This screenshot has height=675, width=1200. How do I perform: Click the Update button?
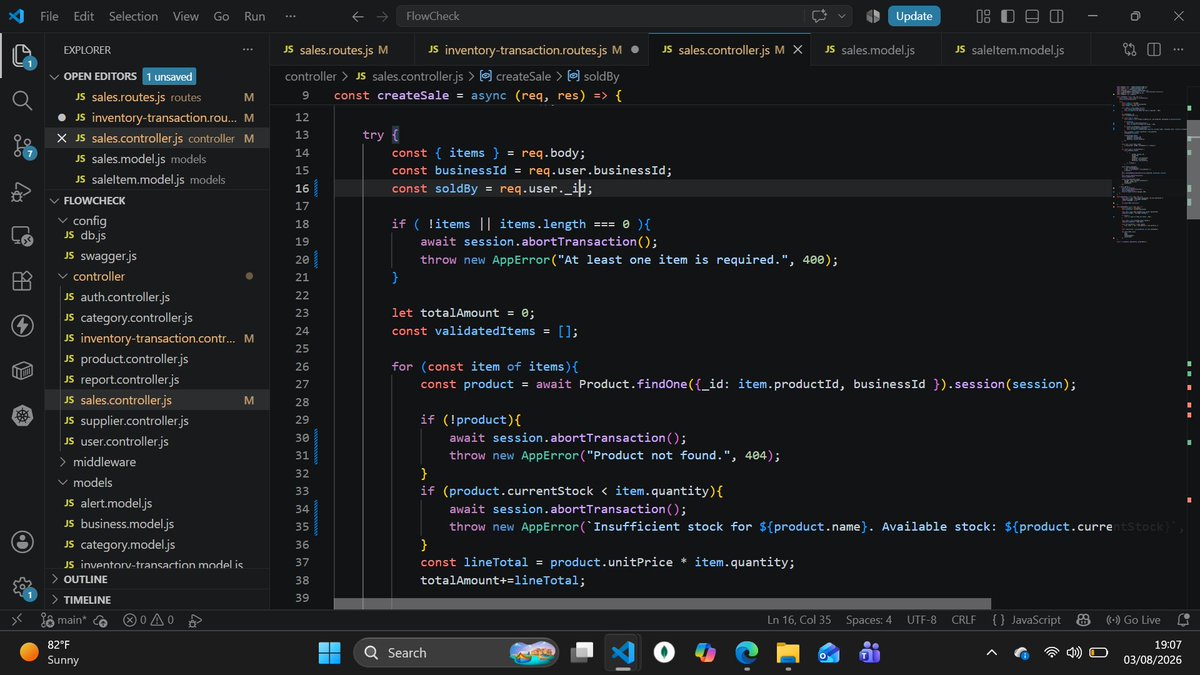pos(914,16)
